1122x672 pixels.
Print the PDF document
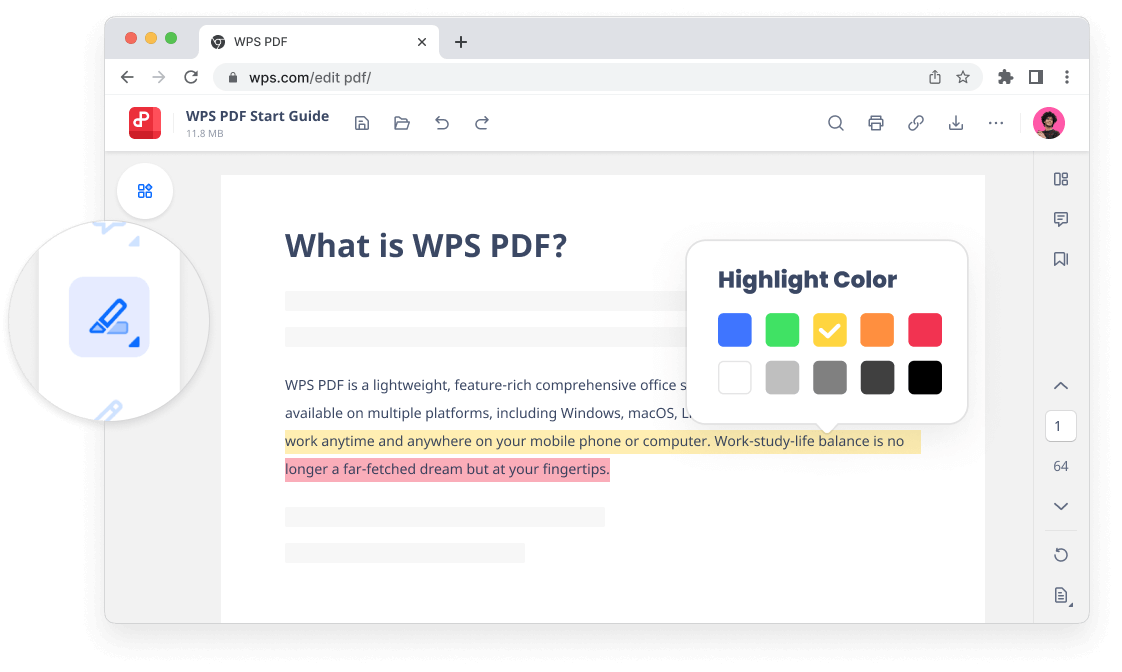coord(875,122)
